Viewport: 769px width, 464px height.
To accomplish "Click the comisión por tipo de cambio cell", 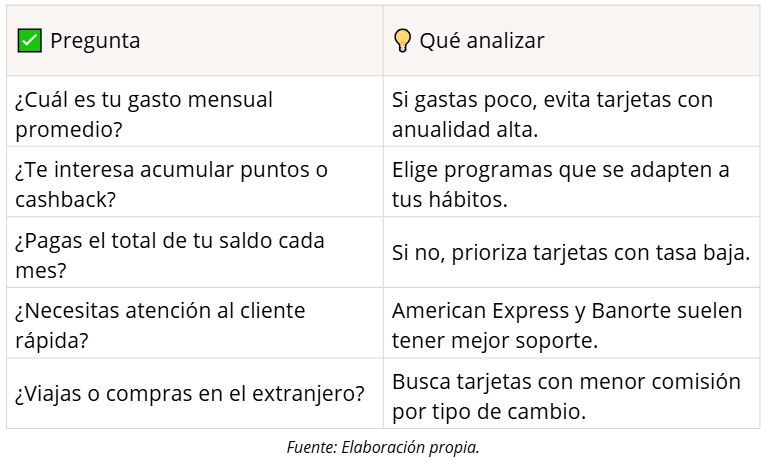I will tap(566, 395).
